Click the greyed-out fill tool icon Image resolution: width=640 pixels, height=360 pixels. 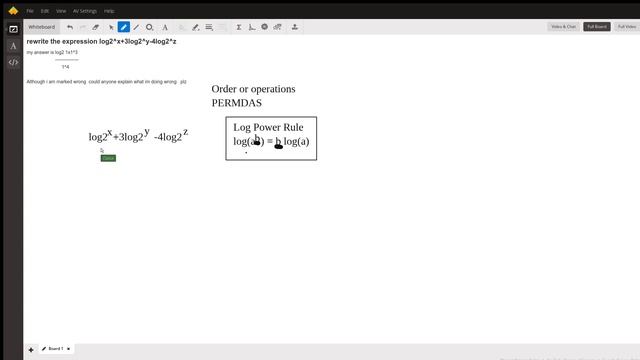coord(182,27)
